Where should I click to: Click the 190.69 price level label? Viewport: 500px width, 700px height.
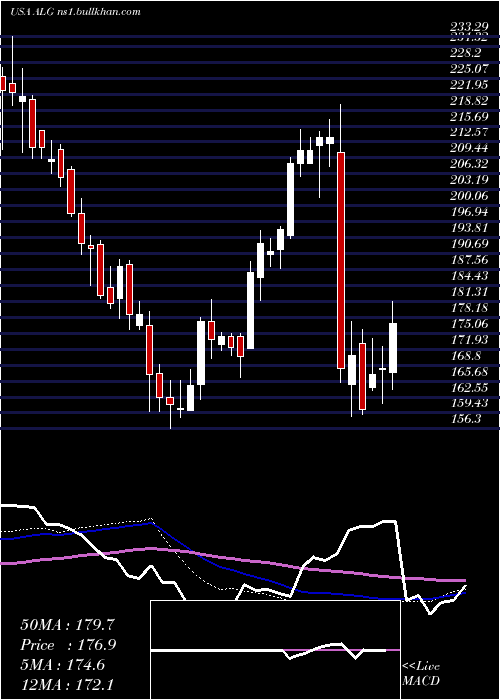(469, 244)
